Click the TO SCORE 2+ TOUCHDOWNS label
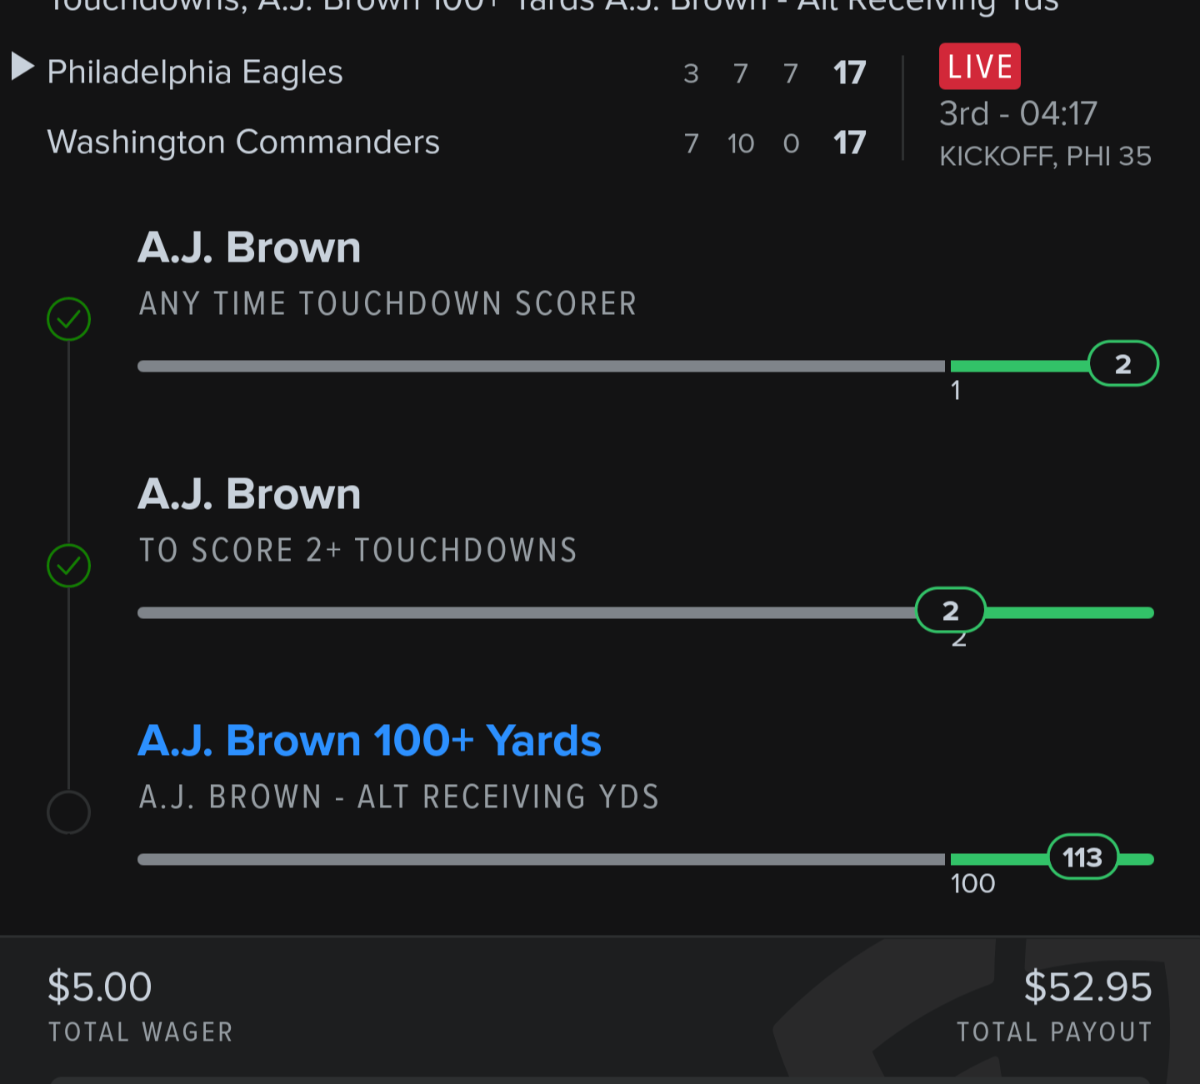The height and width of the screenshot is (1084, 1200). 357,550
